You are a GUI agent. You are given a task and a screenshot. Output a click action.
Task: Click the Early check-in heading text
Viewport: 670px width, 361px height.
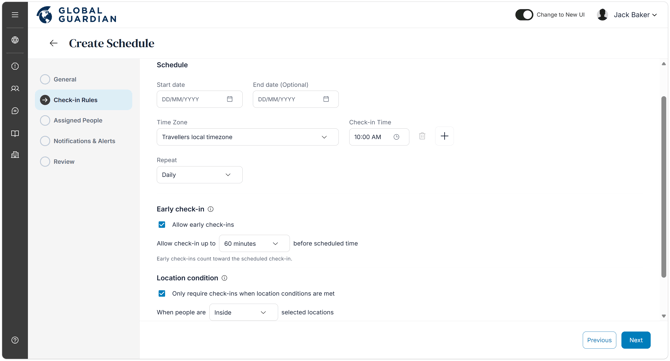(x=180, y=209)
